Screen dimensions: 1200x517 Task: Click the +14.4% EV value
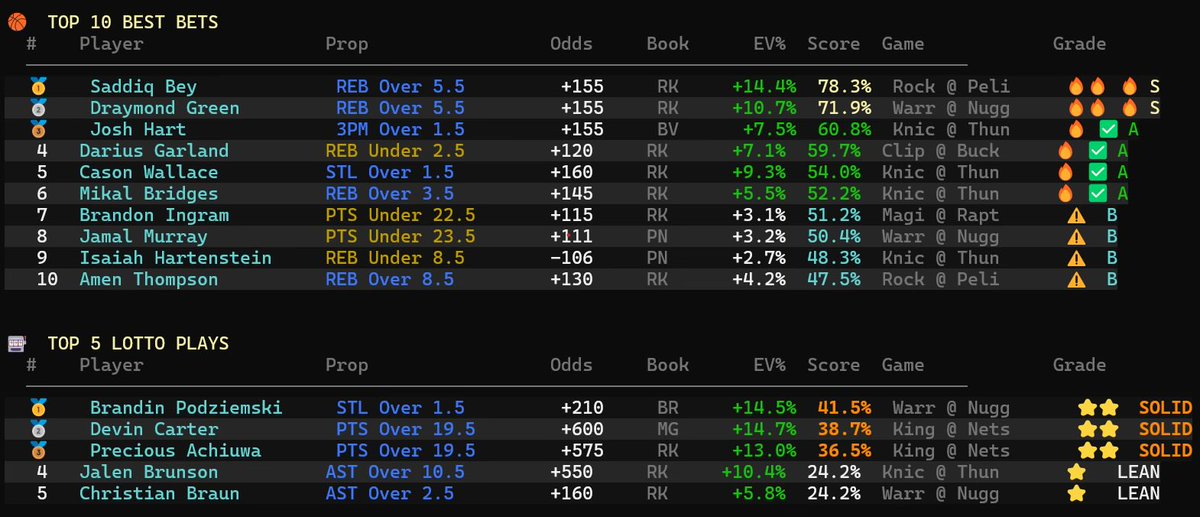(764, 87)
